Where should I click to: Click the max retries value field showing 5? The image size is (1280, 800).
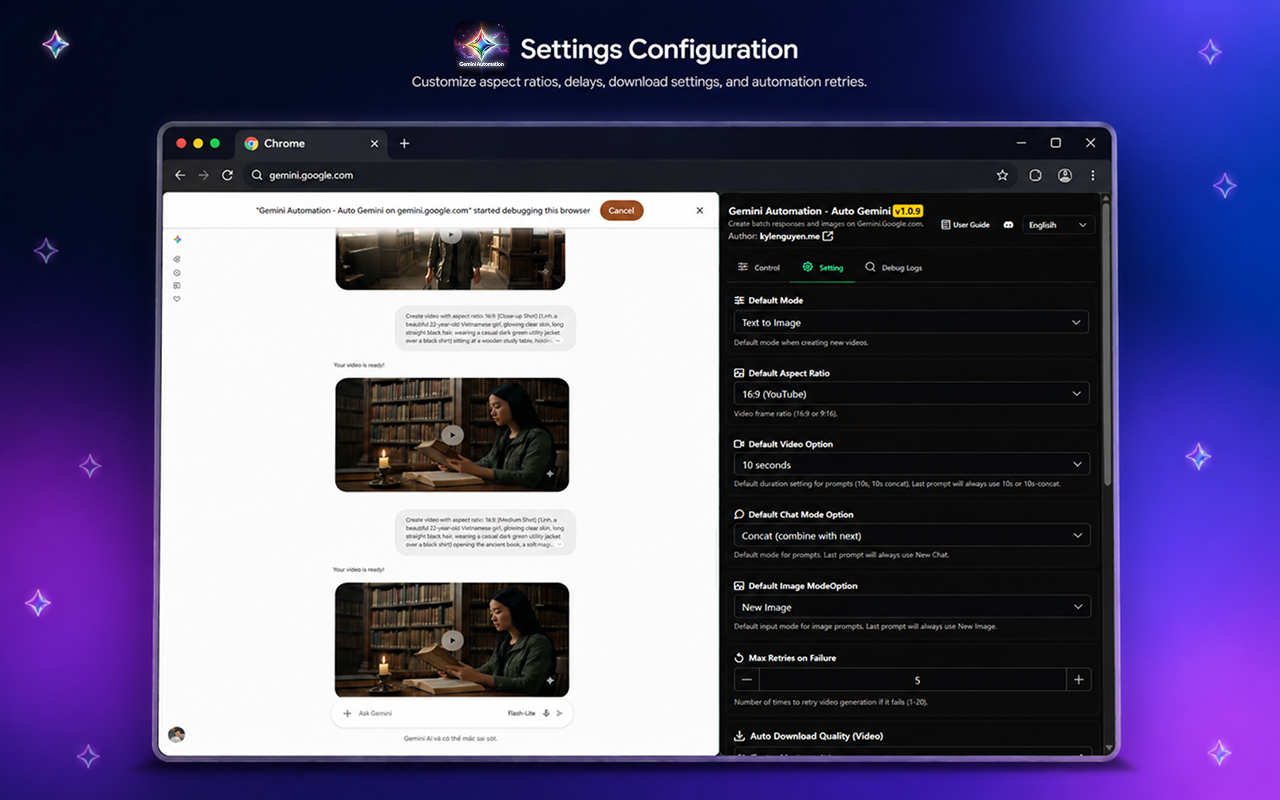coord(913,680)
